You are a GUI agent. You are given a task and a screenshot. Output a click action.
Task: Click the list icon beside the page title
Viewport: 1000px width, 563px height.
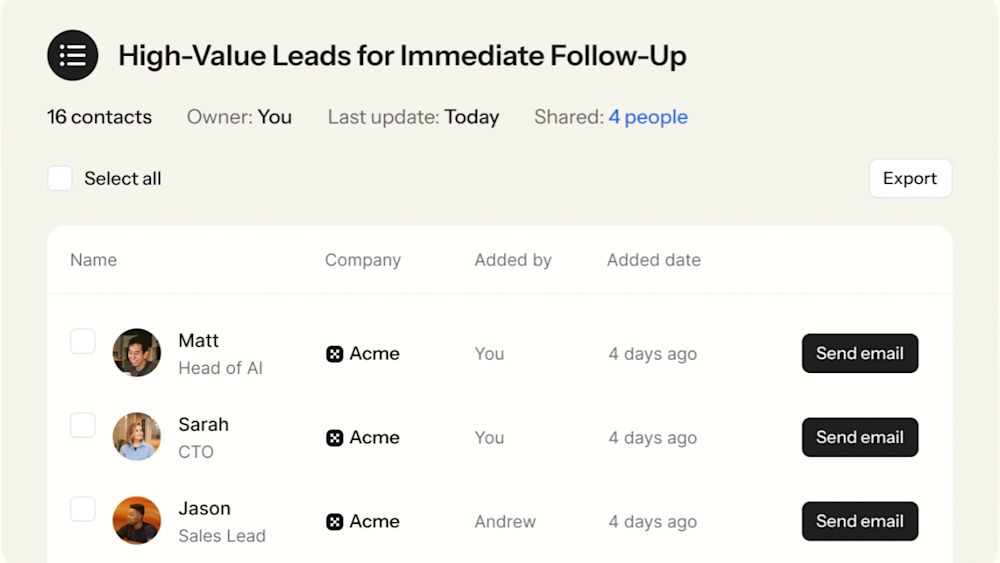73,55
